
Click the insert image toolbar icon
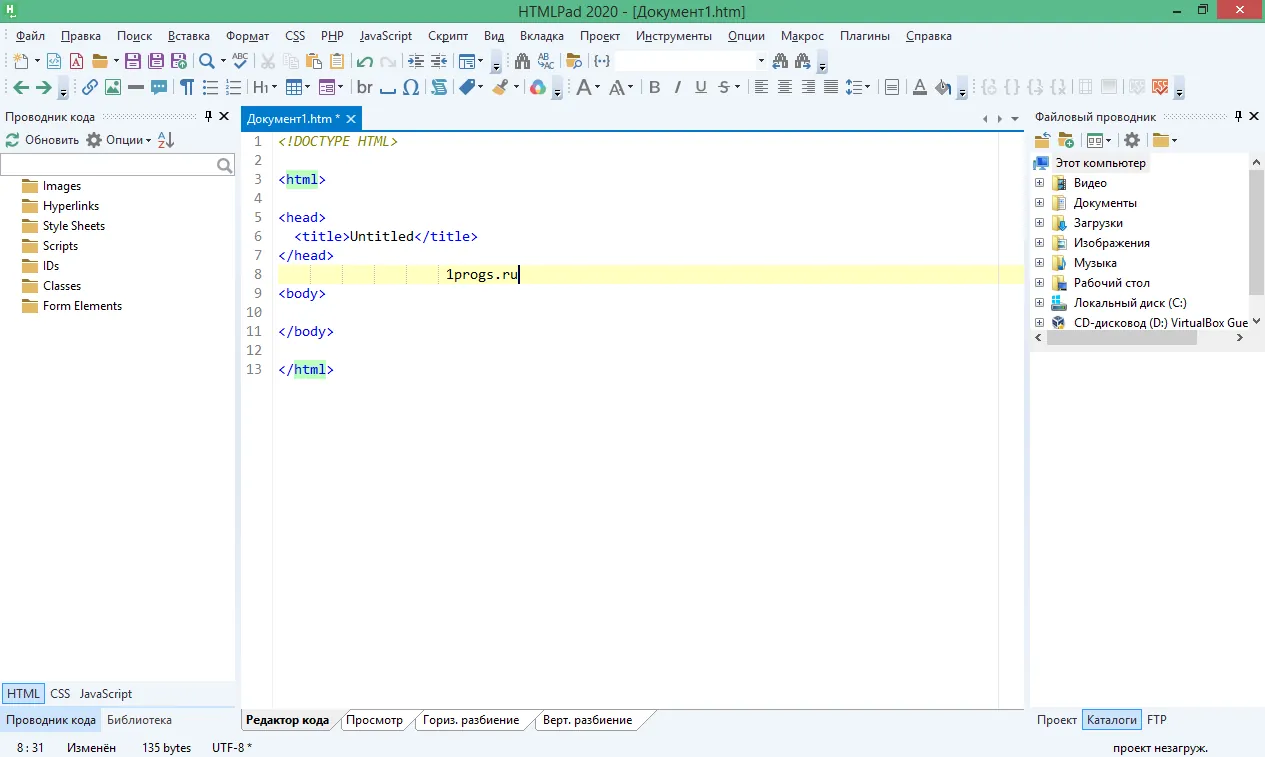(x=112, y=87)
